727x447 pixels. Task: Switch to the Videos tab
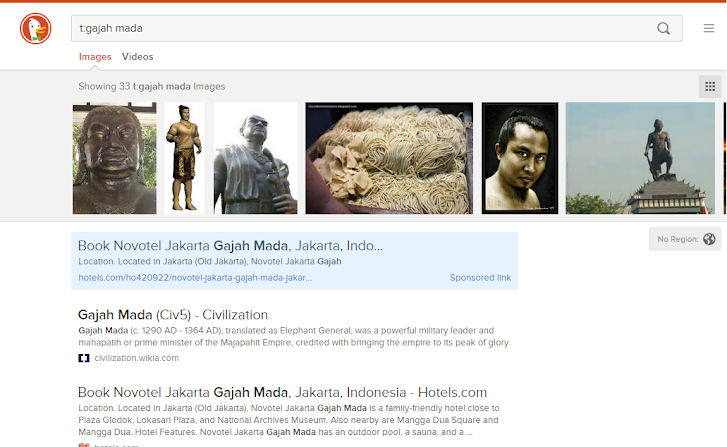(x=137, y=57)
